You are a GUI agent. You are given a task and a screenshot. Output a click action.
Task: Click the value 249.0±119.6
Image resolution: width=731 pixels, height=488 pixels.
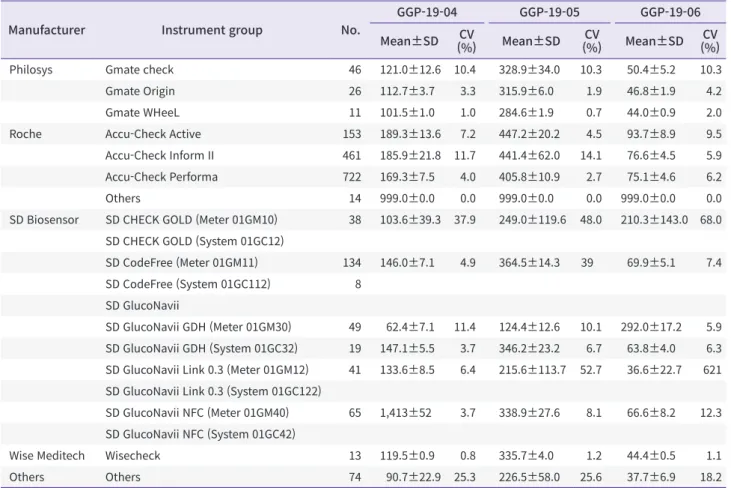[x=532, y=220]
